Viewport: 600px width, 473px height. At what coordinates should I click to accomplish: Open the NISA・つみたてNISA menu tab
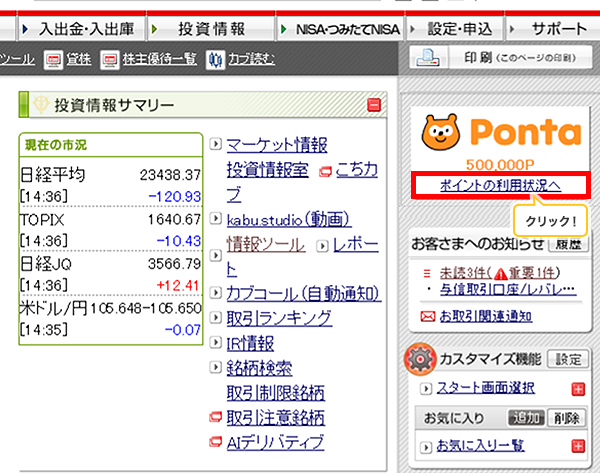[340, 29]
